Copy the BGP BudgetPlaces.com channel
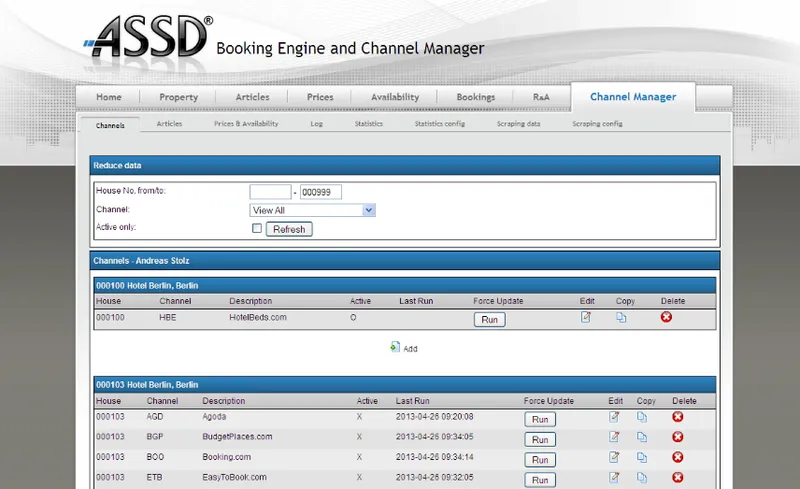 coord(642,437)
